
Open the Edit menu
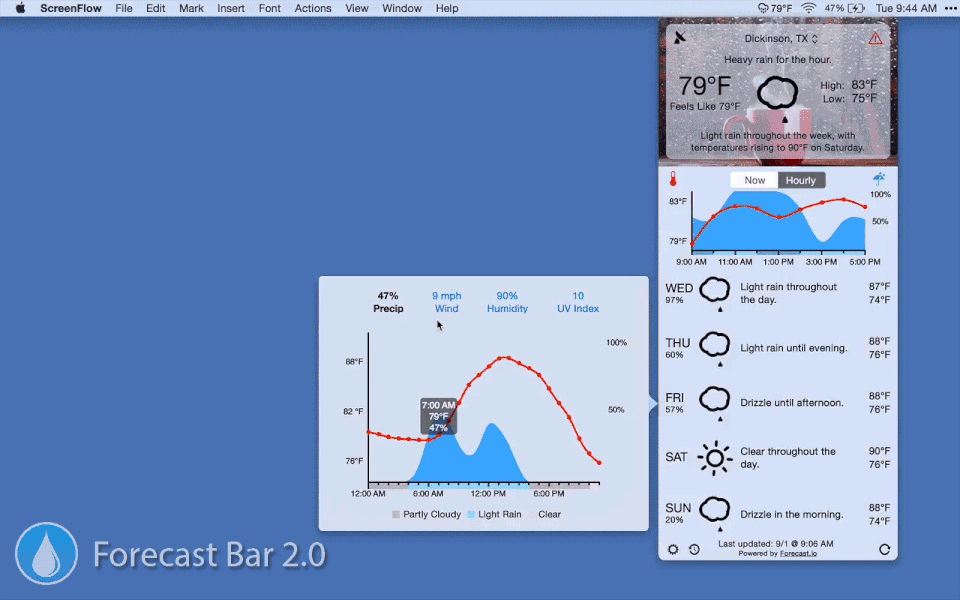[x=156, y=8]
